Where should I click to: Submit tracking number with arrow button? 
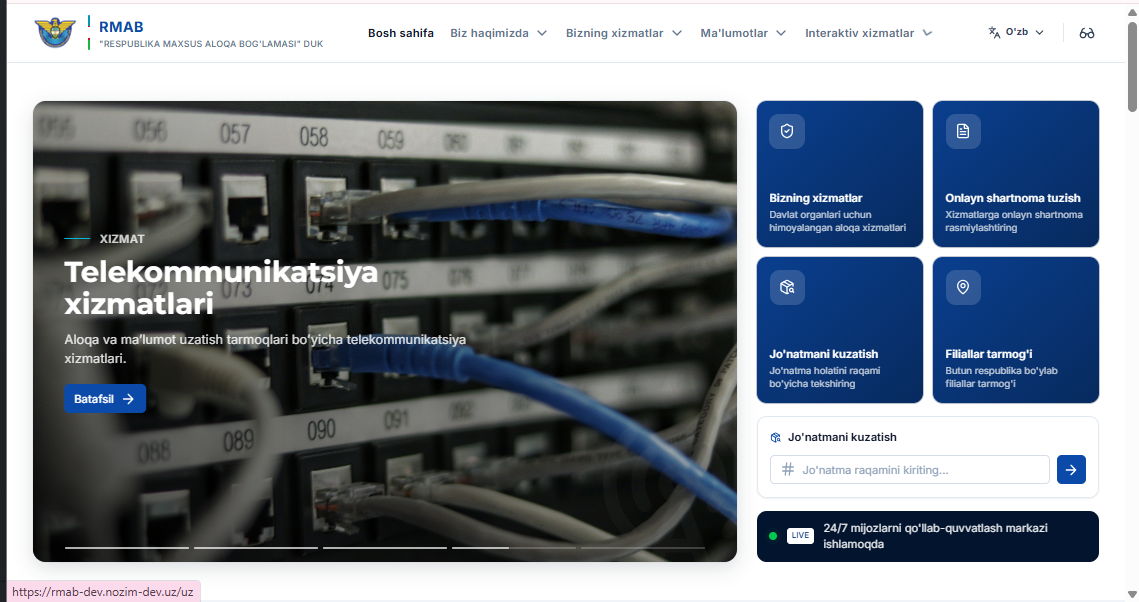pyautogui.click(x=1071, y=470)
